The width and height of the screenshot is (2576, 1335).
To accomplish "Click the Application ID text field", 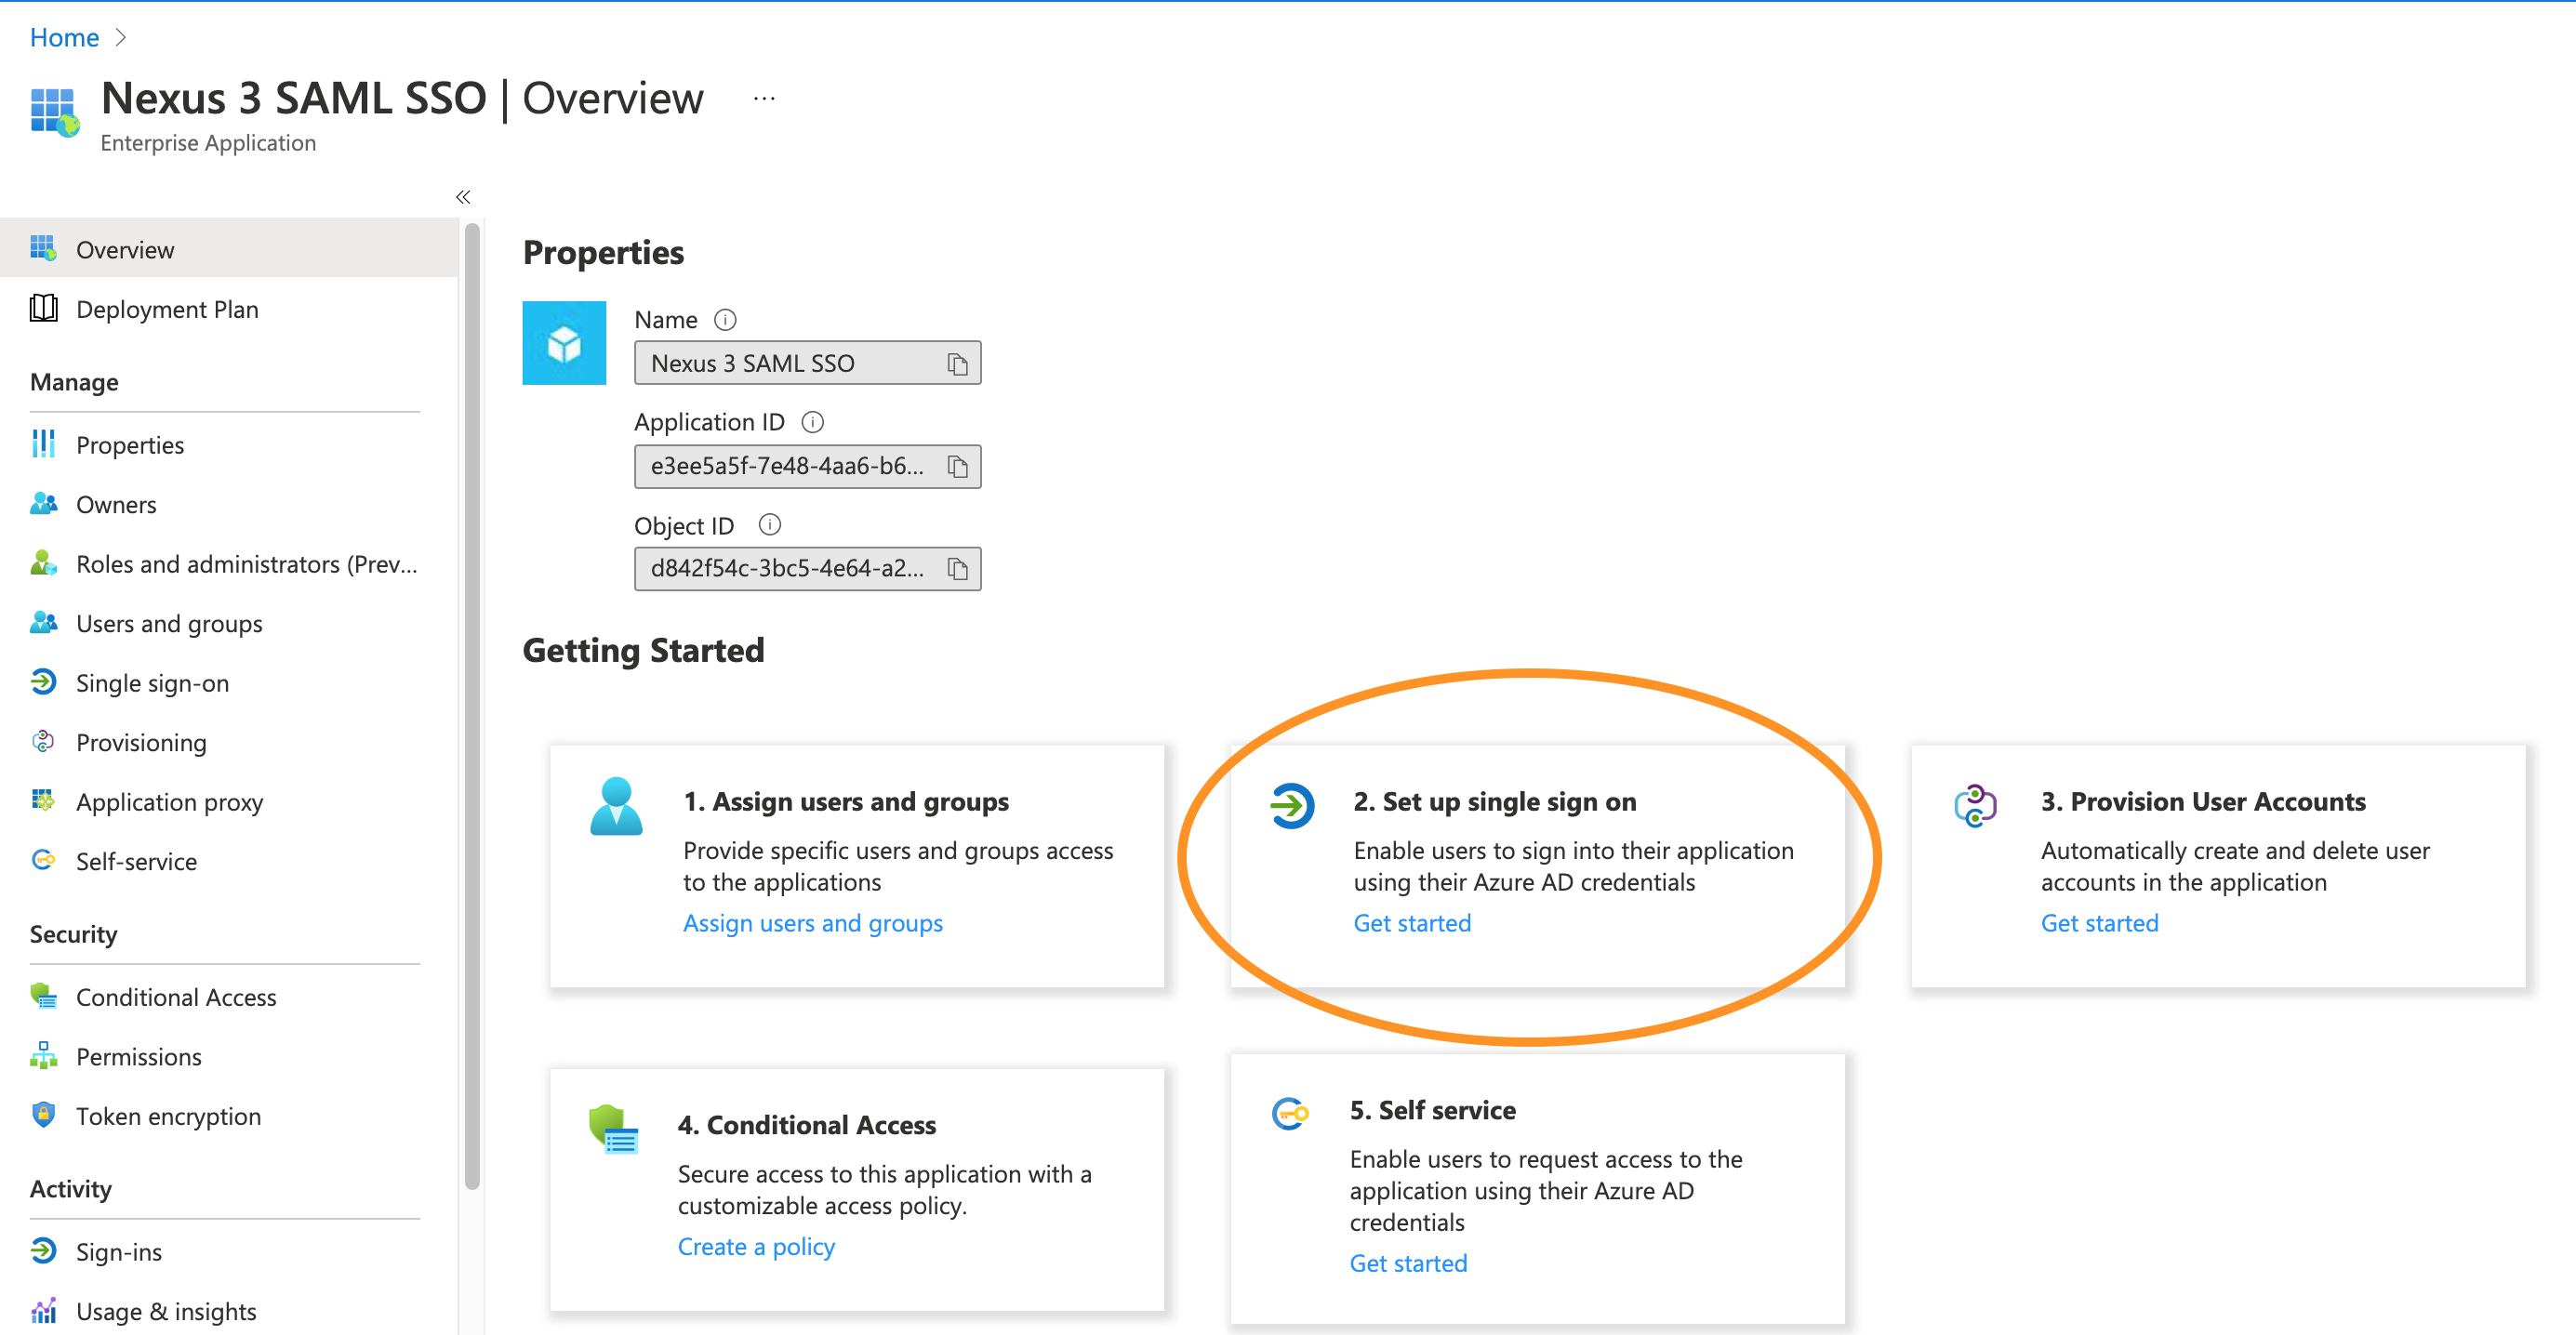I will click(786, 467).
